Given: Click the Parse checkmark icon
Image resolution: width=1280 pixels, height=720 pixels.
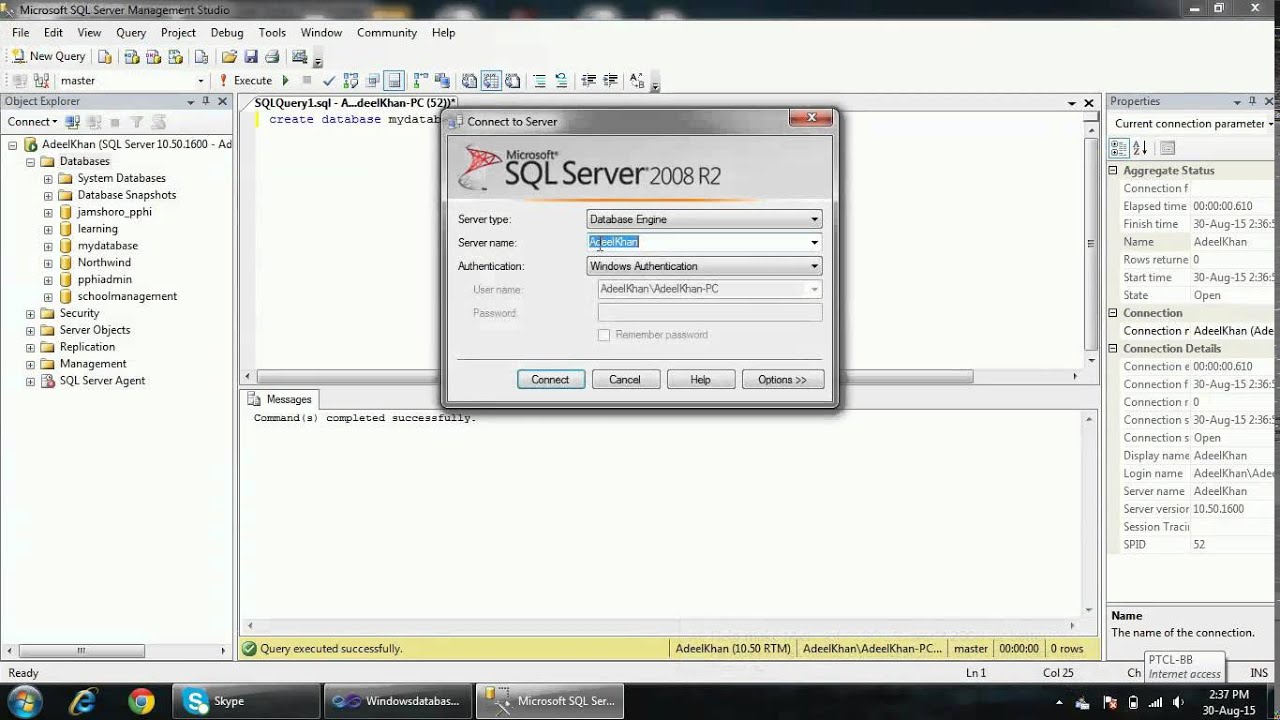Looking at the screenshot, I should [x=329, y=80].
